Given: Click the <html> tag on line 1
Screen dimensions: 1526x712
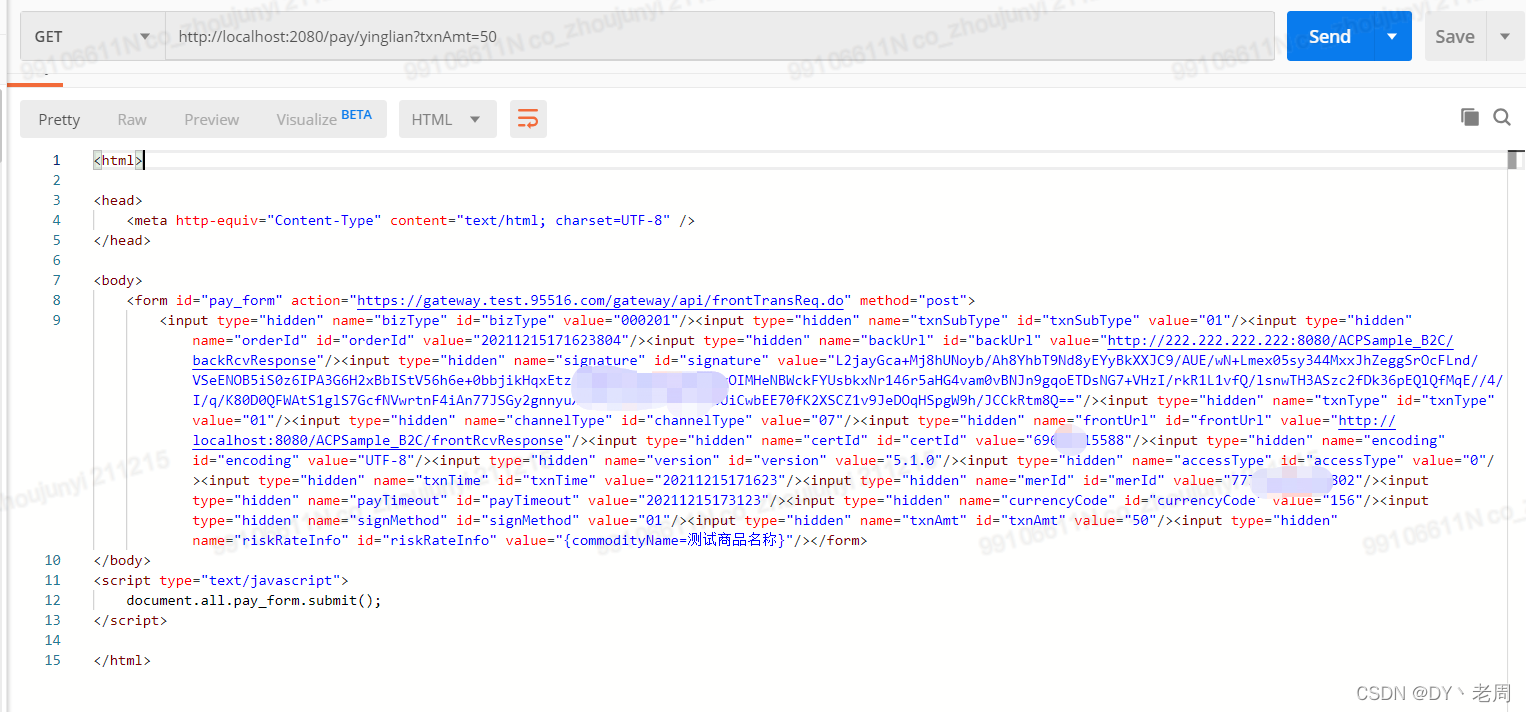Looking at the screenshot, I should [118, 160].
